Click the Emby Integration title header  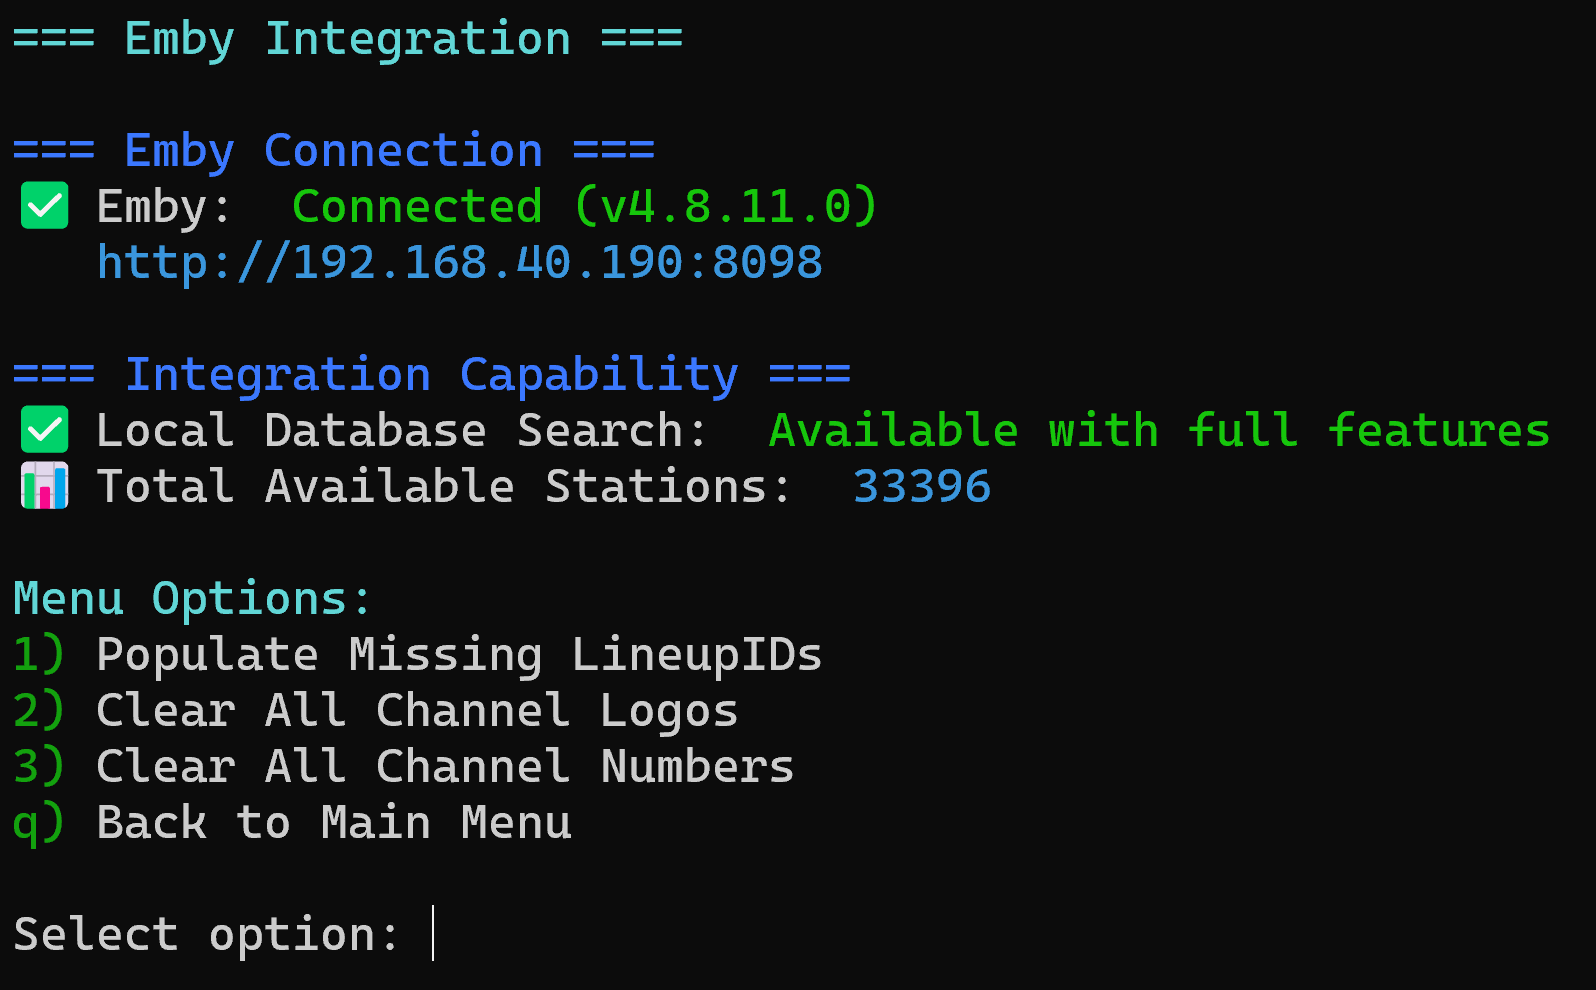[x=347, y=39]
